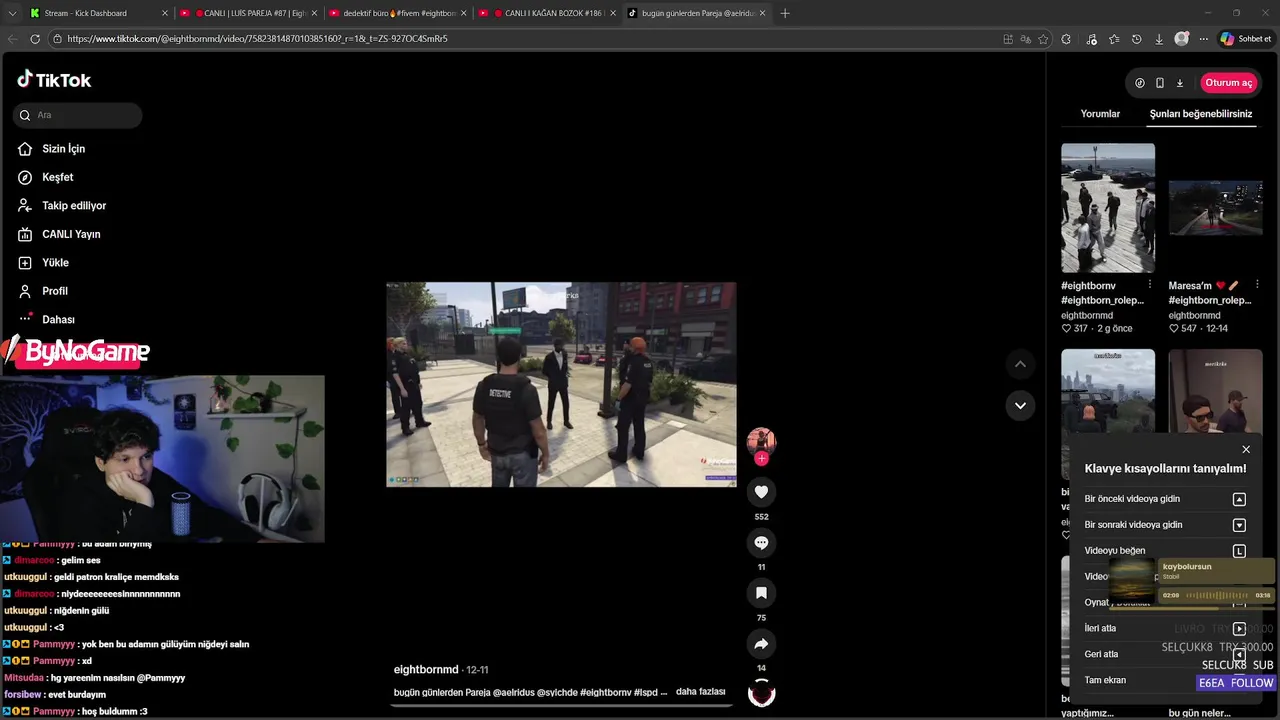Click Bir önceki videoya gidin up key icon
The height and width of the screenshot is (720, 1280).
click(1239, 499)
